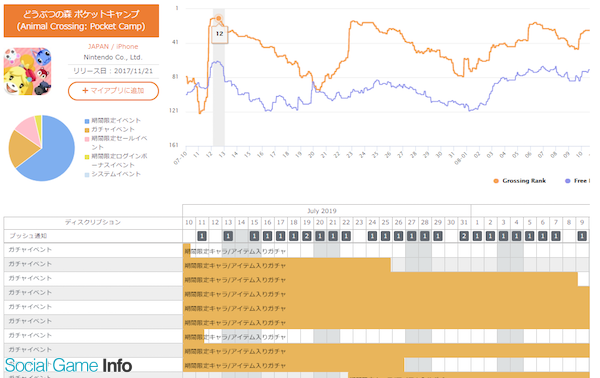
Task: Click the orange data point marker on the chart
Action: coord(218,18)
